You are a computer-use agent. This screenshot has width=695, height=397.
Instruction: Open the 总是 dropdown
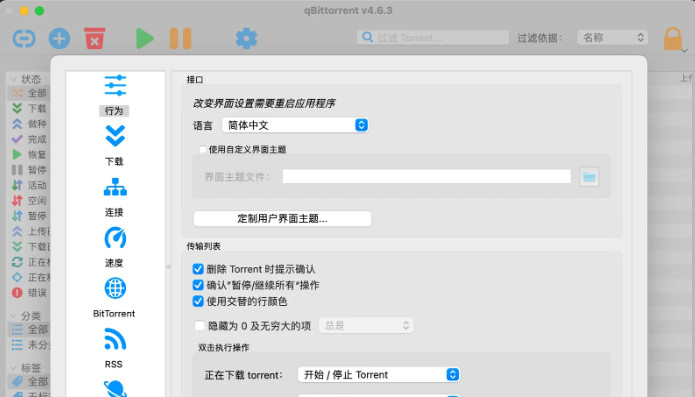pos(366,326)
